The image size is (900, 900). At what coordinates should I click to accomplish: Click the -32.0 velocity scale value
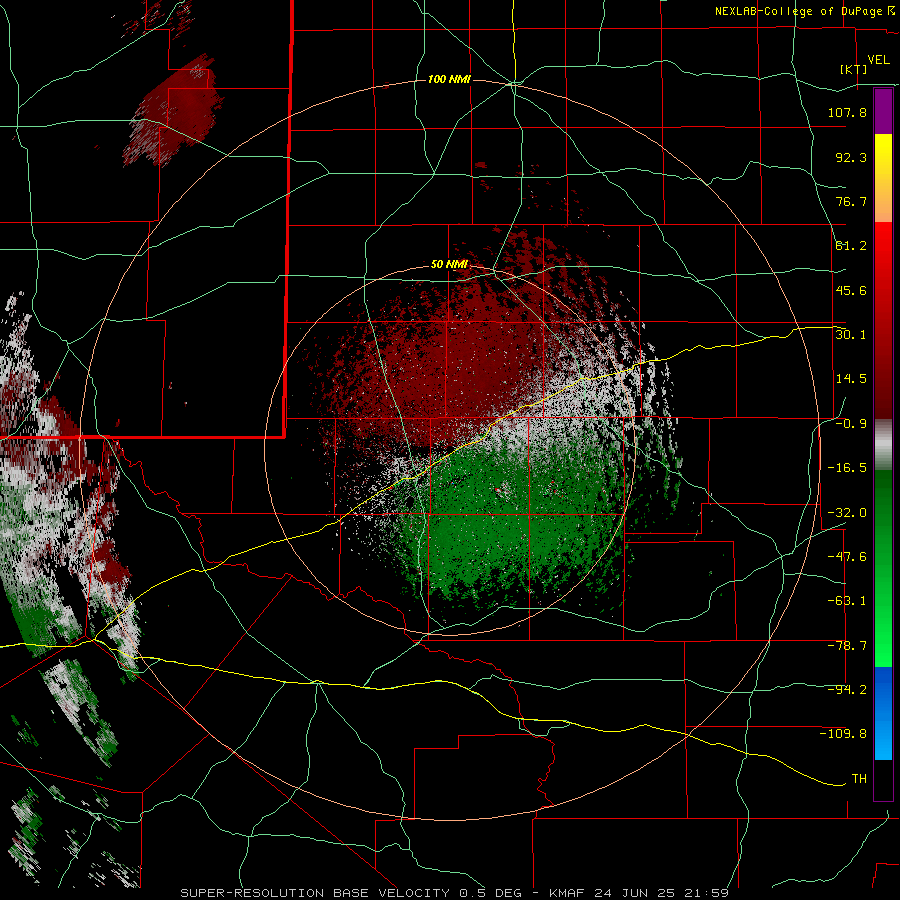(x=847, y=513)
